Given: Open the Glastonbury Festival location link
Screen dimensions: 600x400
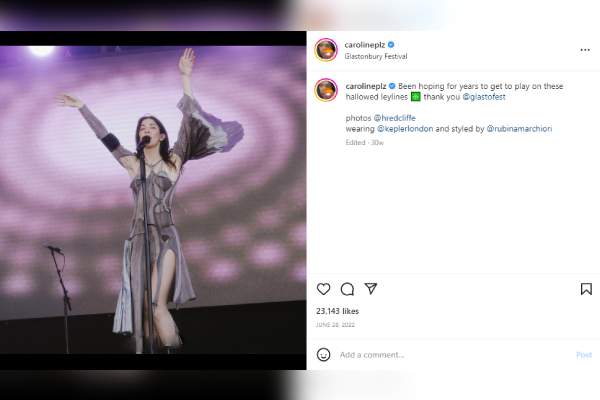Looking at the screenshot, I should 376,56.
